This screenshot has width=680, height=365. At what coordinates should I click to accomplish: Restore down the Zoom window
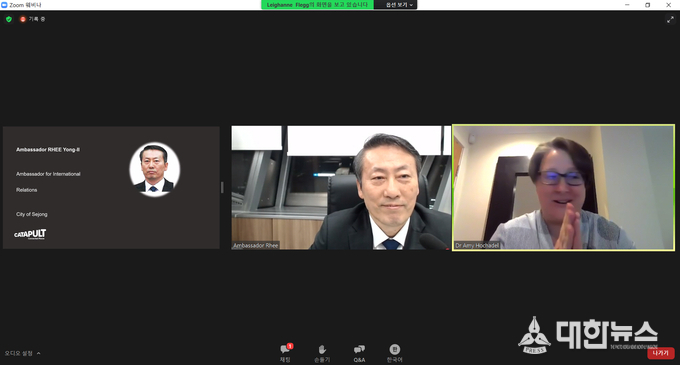click(x=647, y=5)
